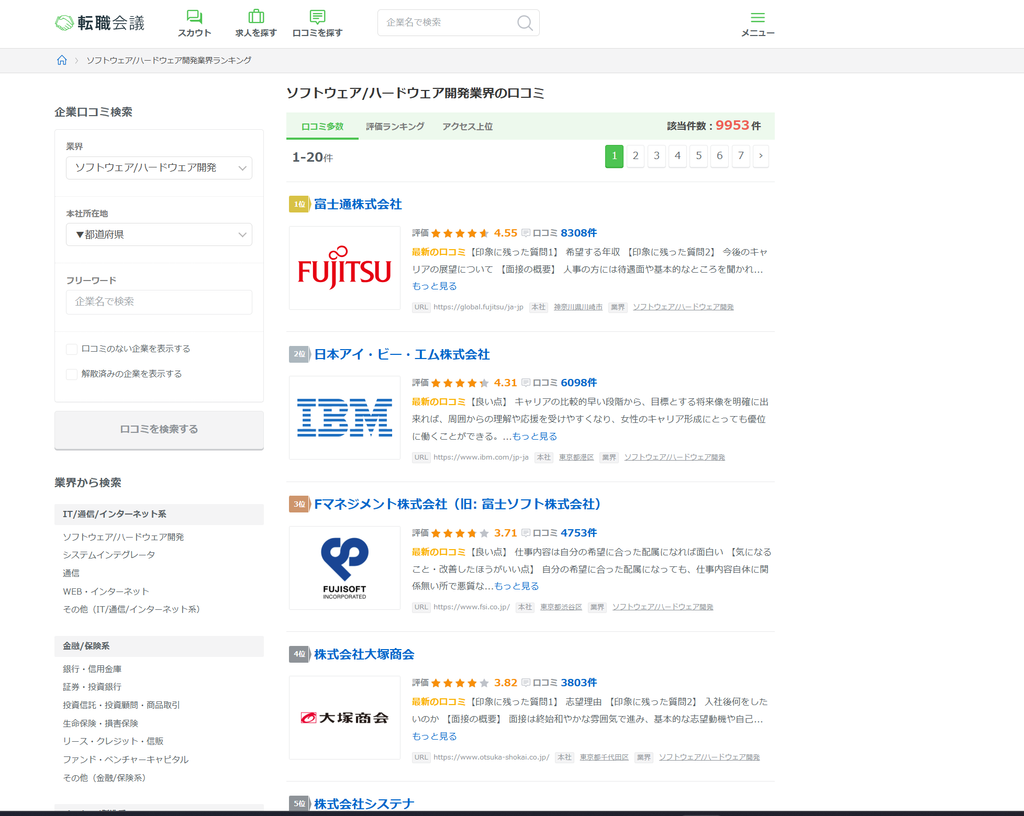1024x816 pixels.
Task: Click 東京都渋谷区 location link
Action: [x=561, y=607]
